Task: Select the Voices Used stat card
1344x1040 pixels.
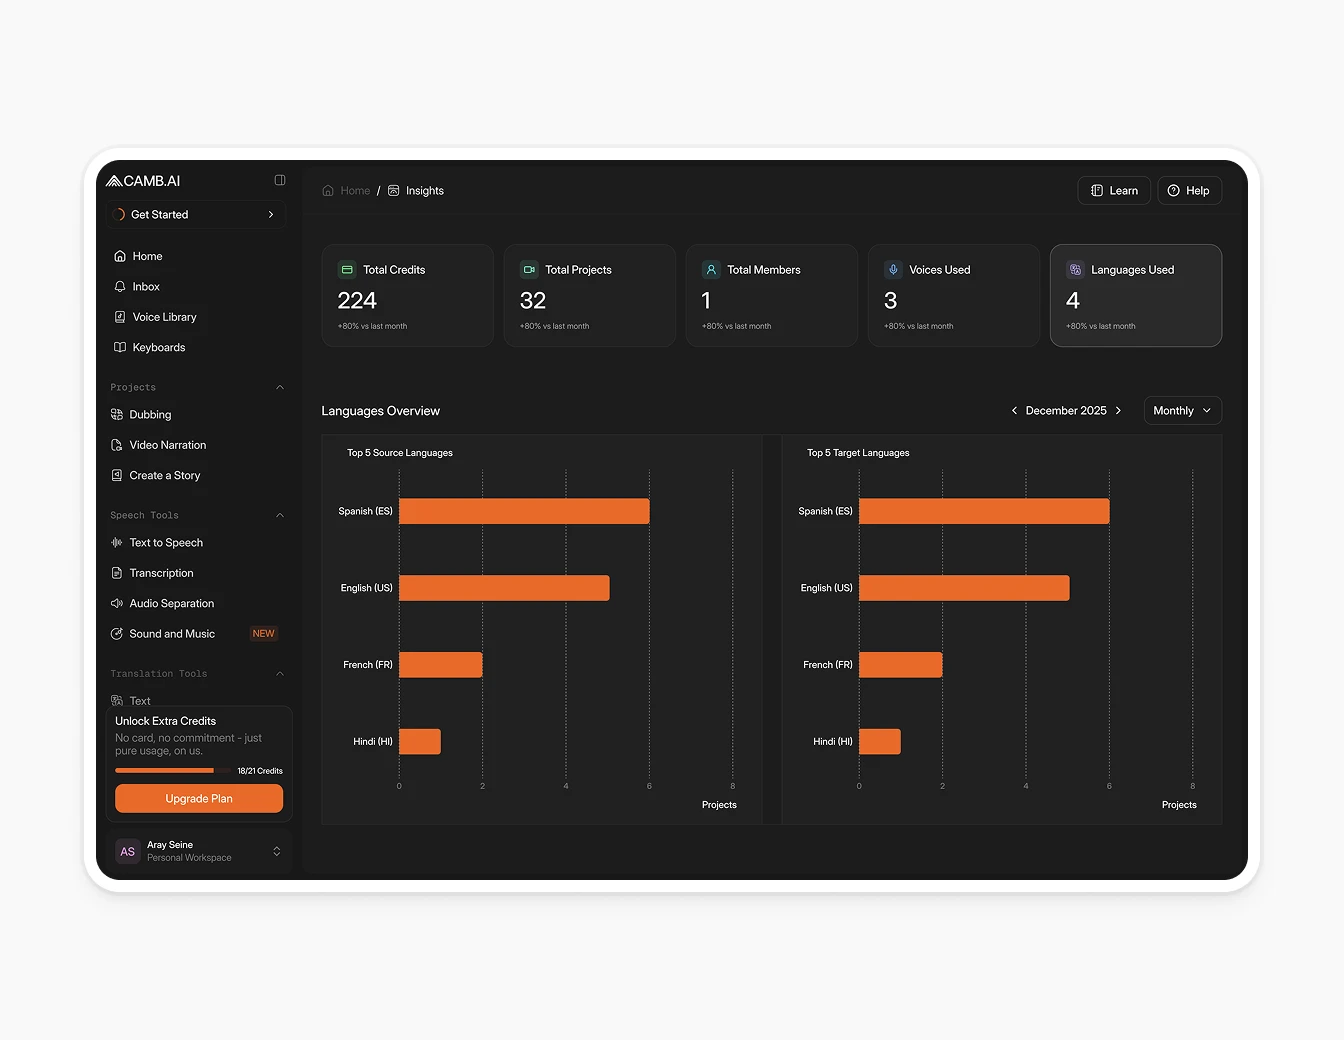Action: (953, 295)
